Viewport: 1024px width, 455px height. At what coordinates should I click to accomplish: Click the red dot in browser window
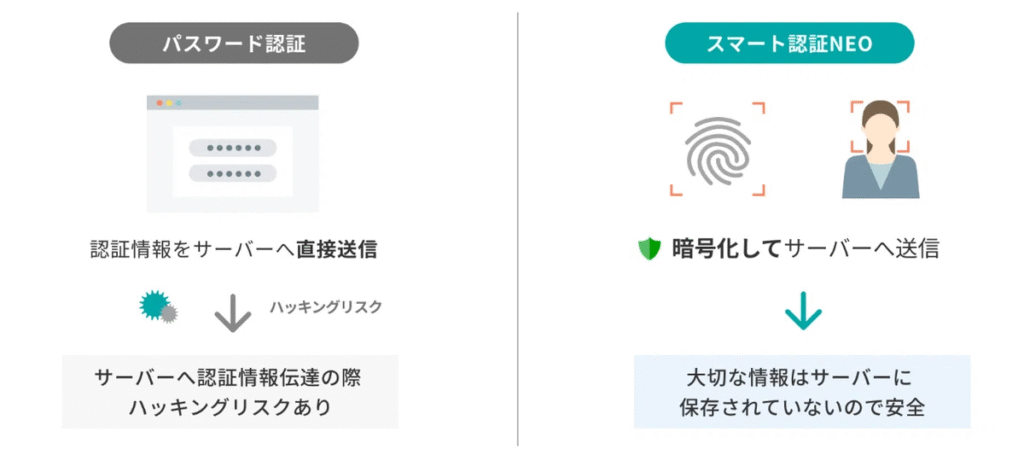tap(159, 103)
